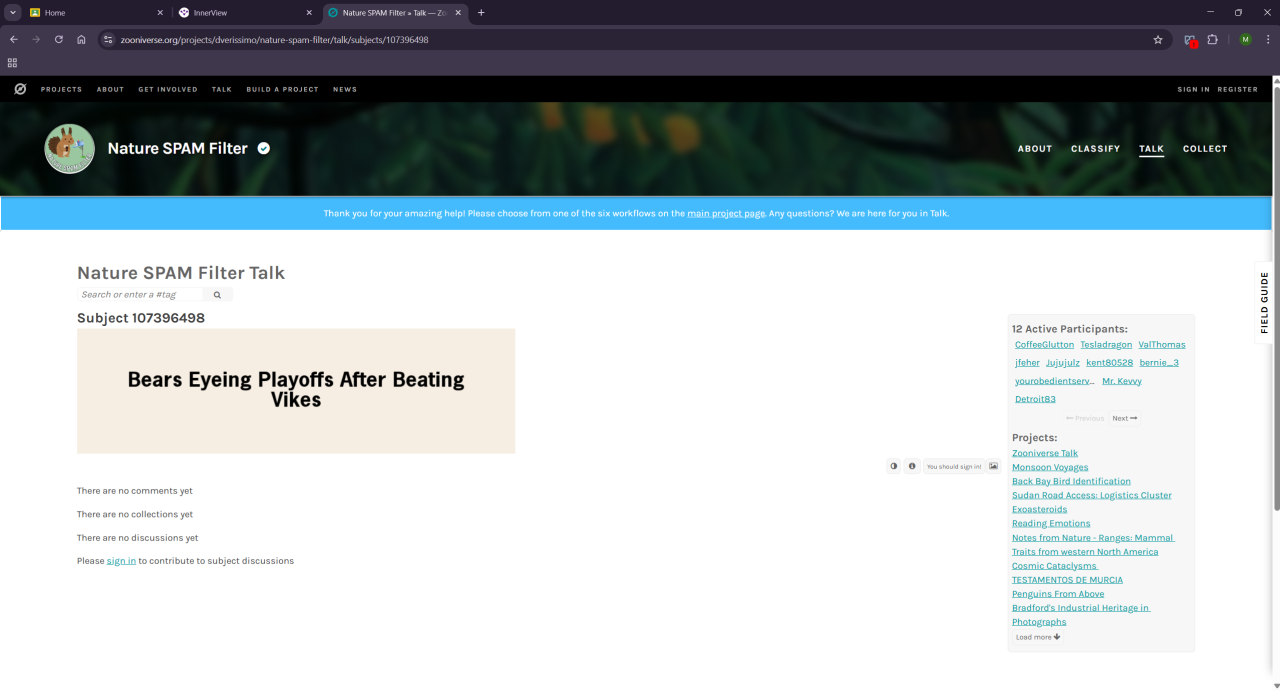Open the Nature SPAM Filter squirrel avatar
The image size is (1280, 691).
pyautogui.click(x=70, y=149)
